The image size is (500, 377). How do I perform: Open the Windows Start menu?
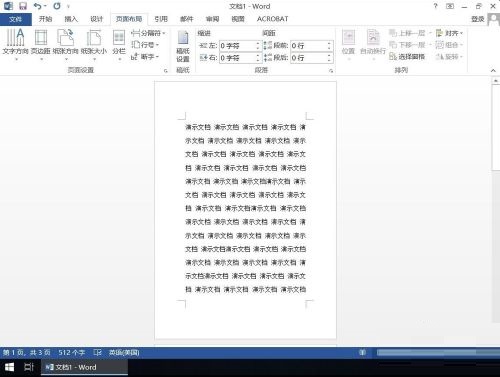click(9, 367)
